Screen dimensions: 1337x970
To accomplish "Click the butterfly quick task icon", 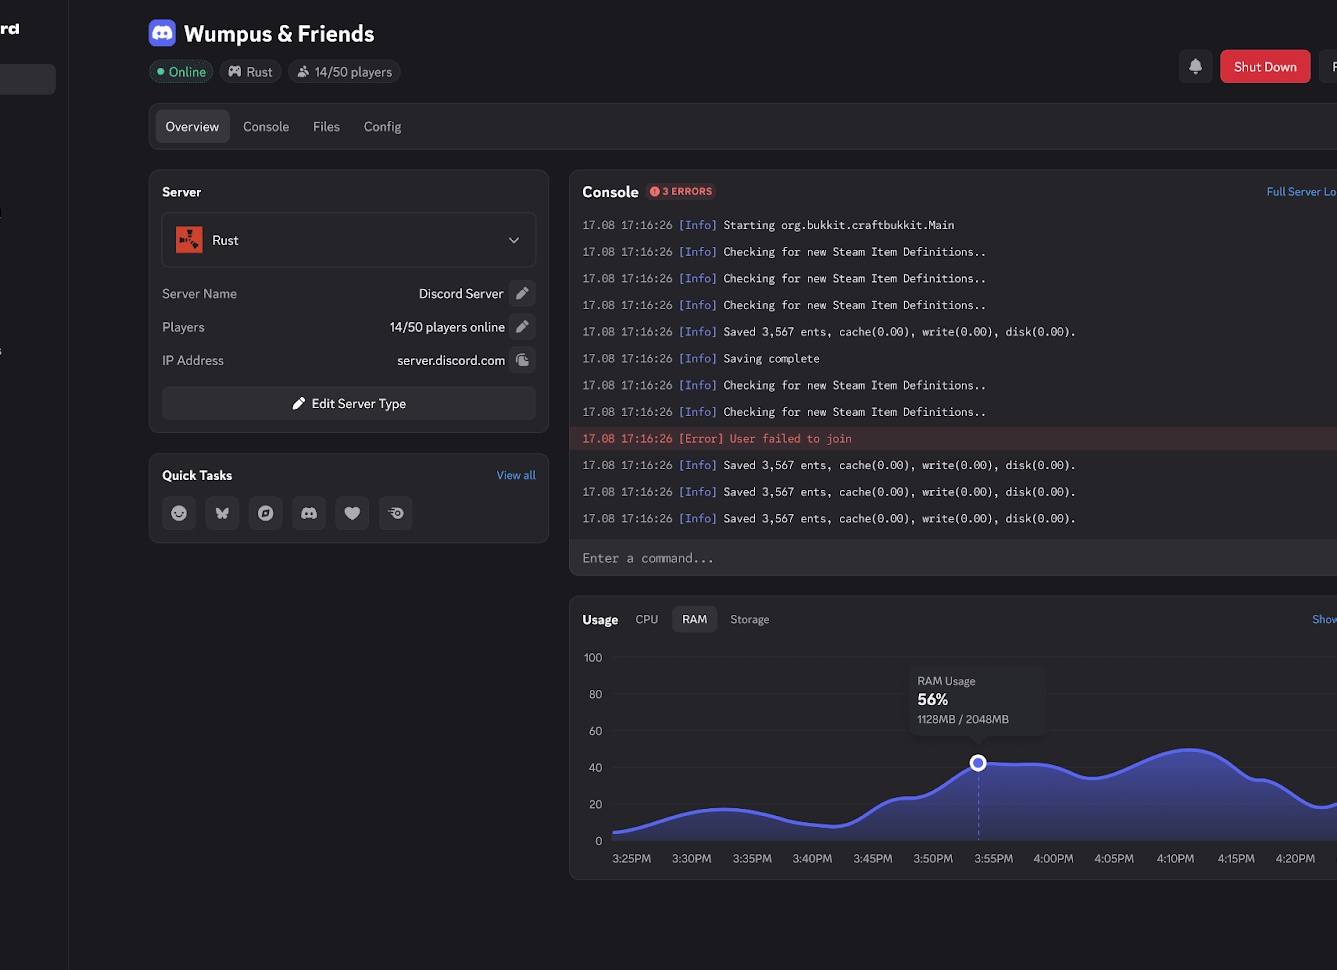I will coord(222,513).
